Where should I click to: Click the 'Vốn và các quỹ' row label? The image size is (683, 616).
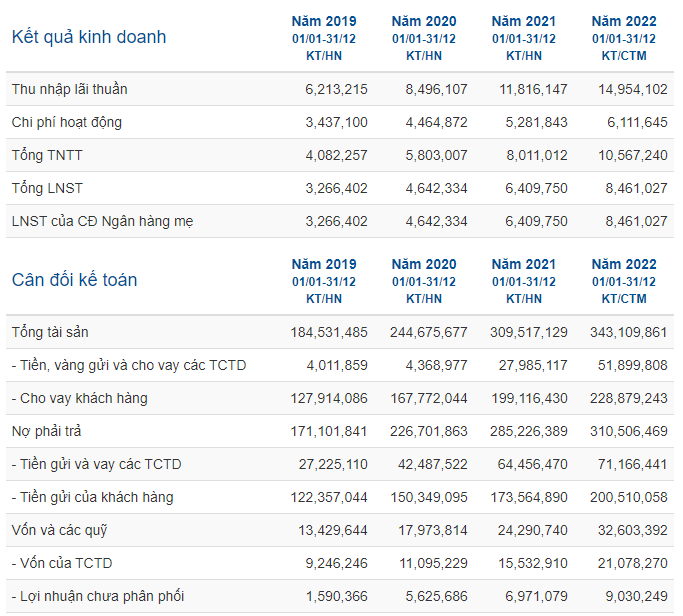pyautogui.click(x=59, y=530)
